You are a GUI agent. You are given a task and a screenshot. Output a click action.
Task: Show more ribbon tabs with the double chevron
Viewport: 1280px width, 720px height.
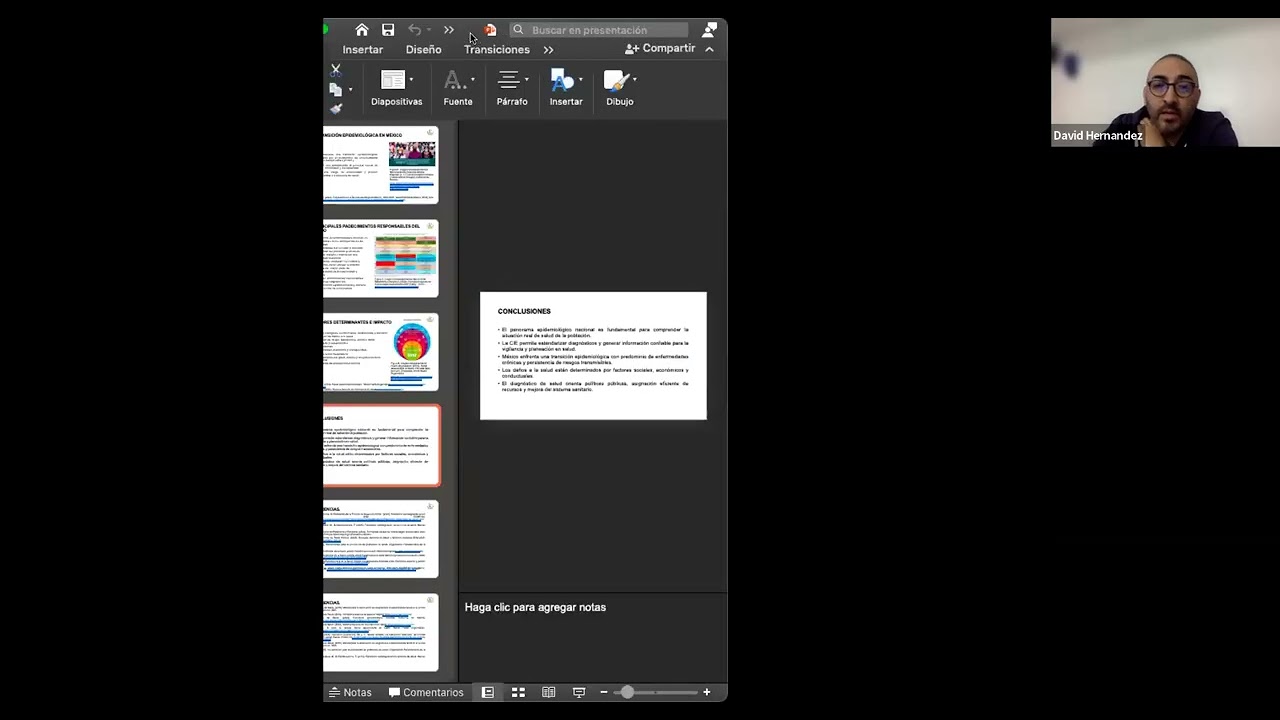point(548,49)
